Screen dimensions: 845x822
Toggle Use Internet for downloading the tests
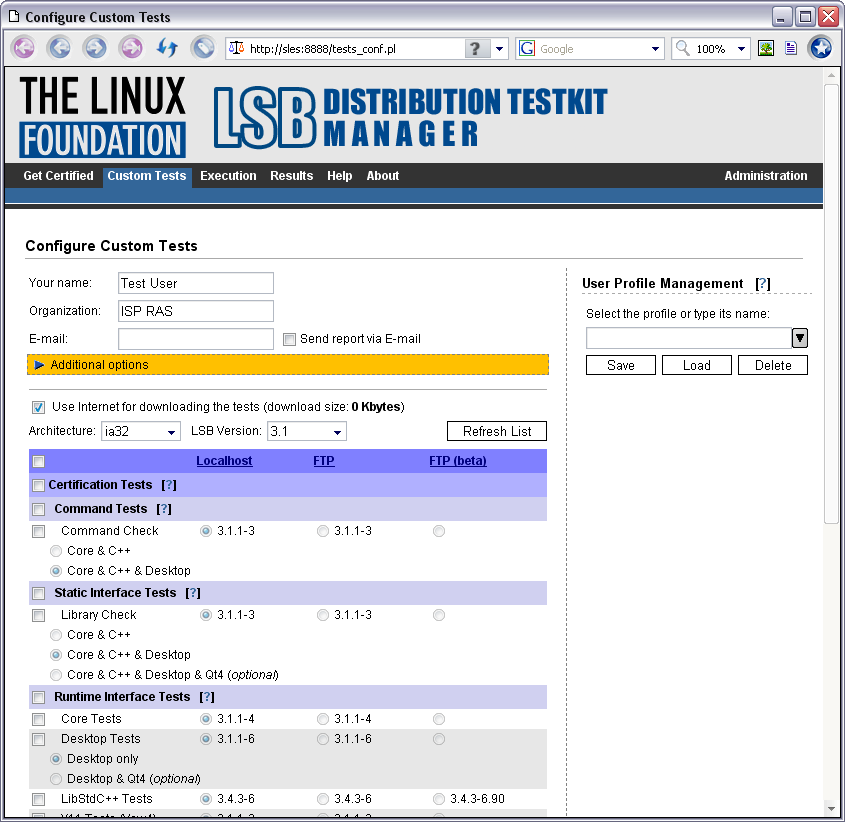click(38, 407)
